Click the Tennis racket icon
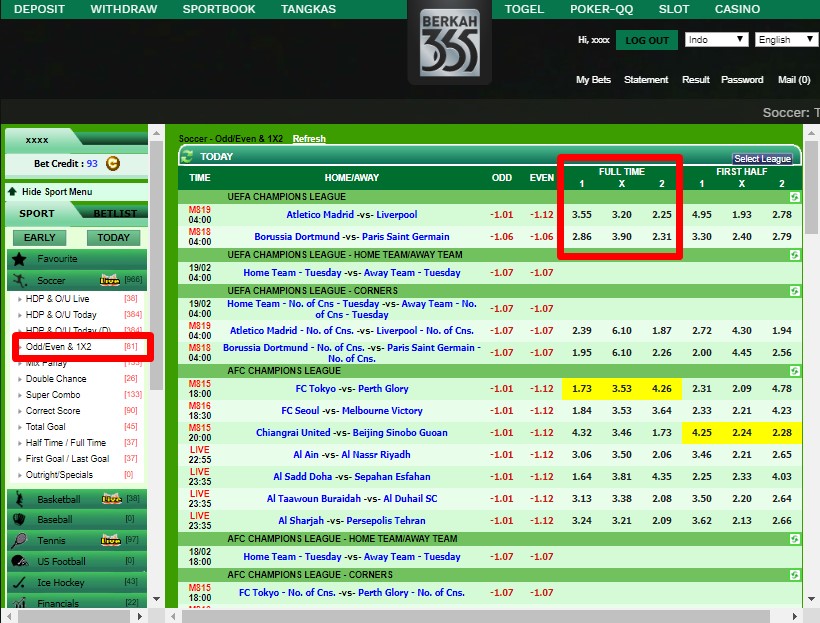The width and height of the screenshot is (820, 623). [20, 541]
